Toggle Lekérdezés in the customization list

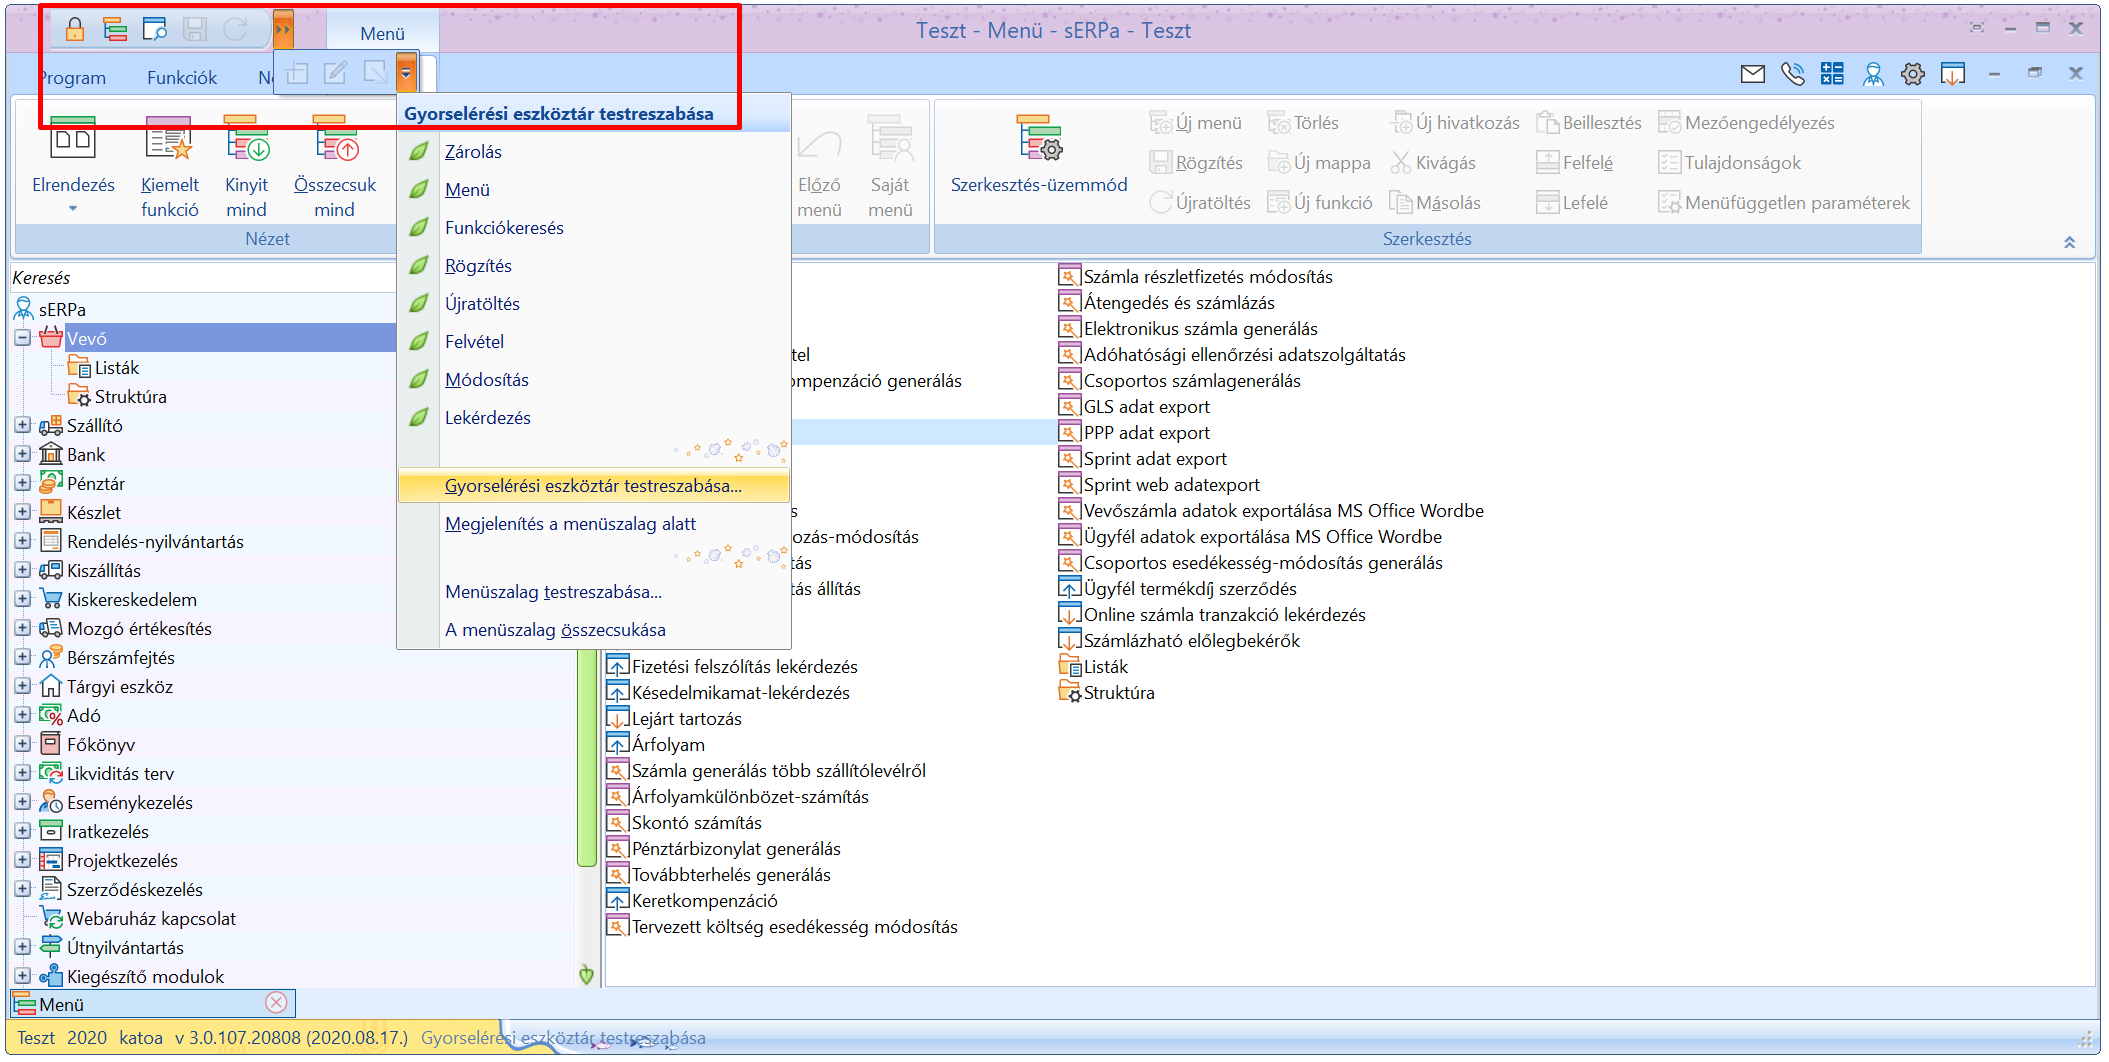pos(594,418)
